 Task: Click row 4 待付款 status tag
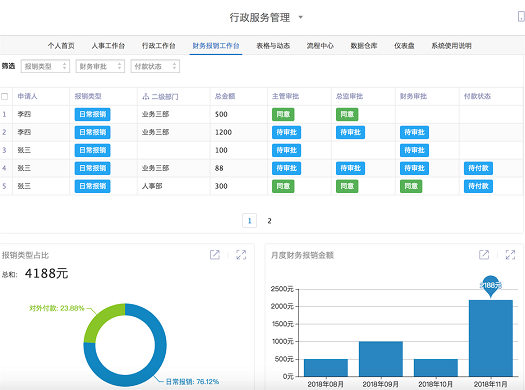pos(478,168)
